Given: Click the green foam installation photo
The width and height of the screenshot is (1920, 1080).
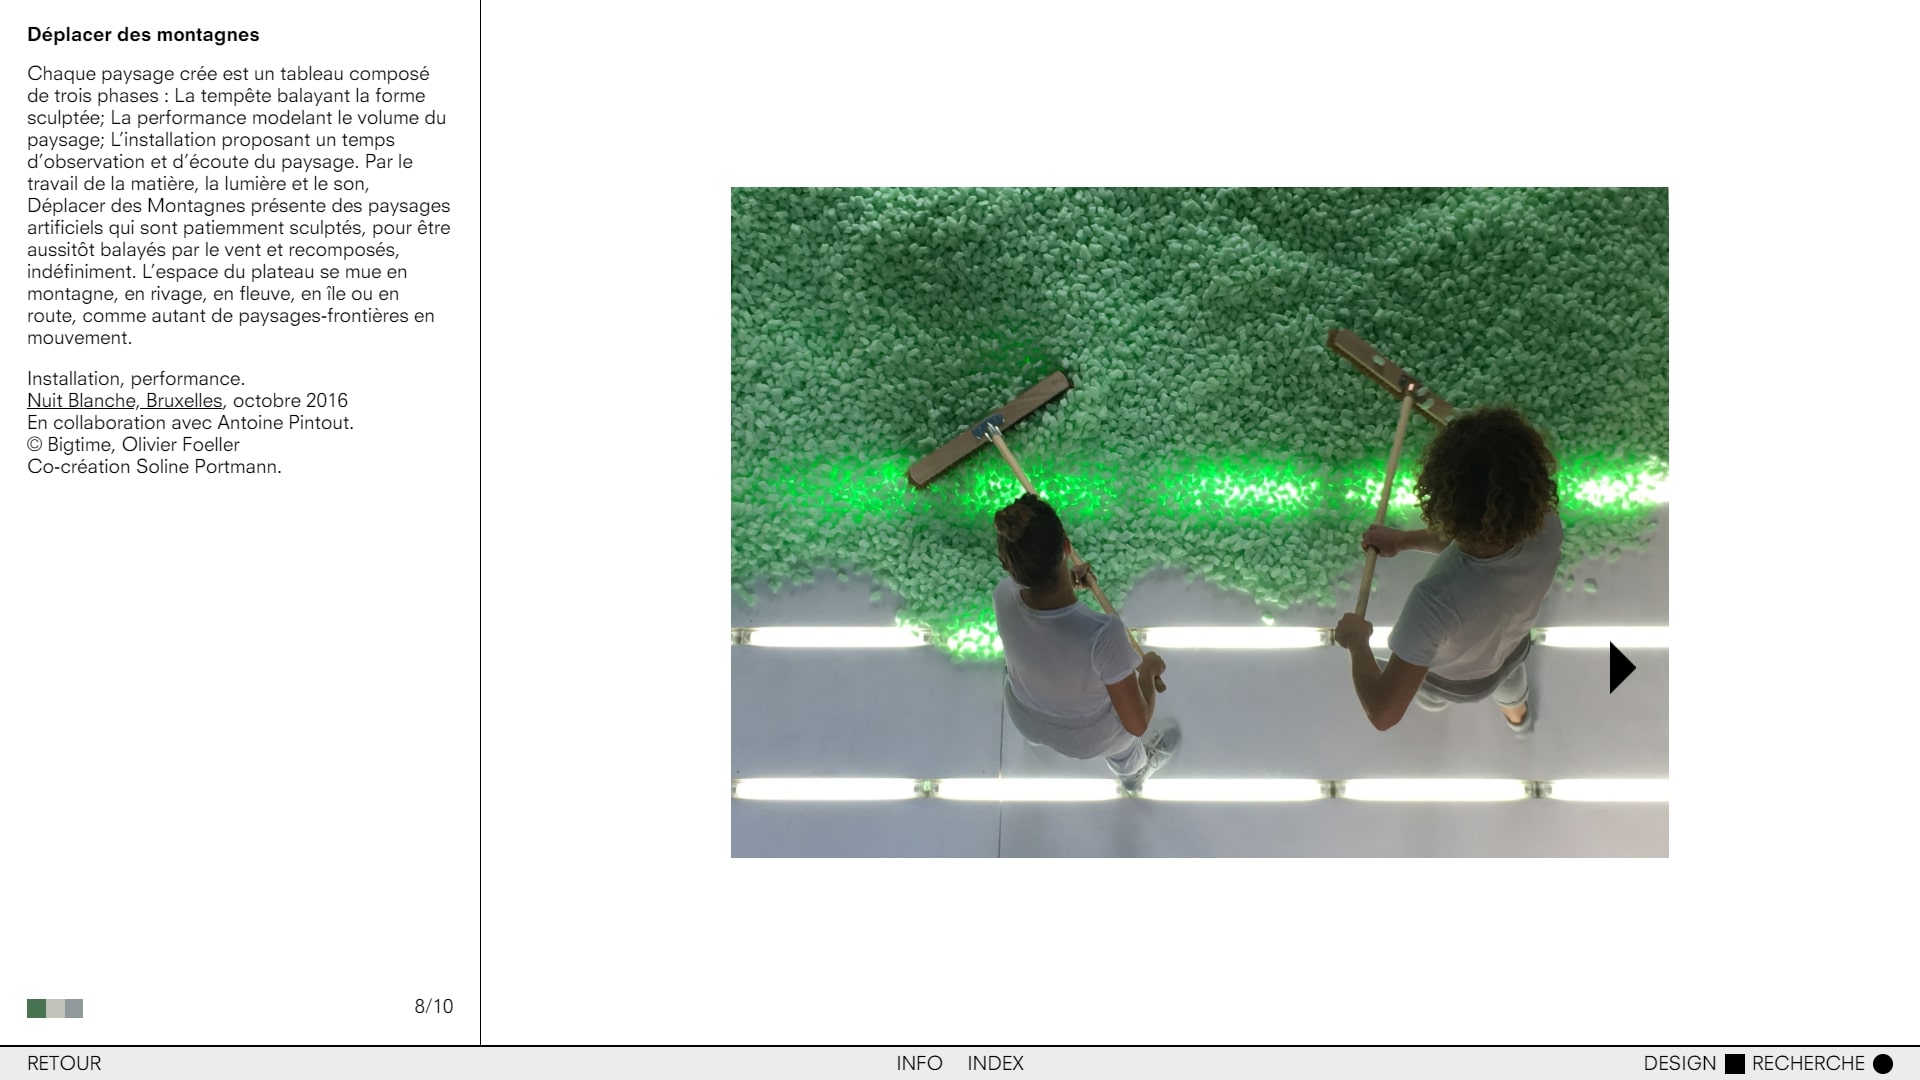Looking at the screenshot, I should point(1100,300).
